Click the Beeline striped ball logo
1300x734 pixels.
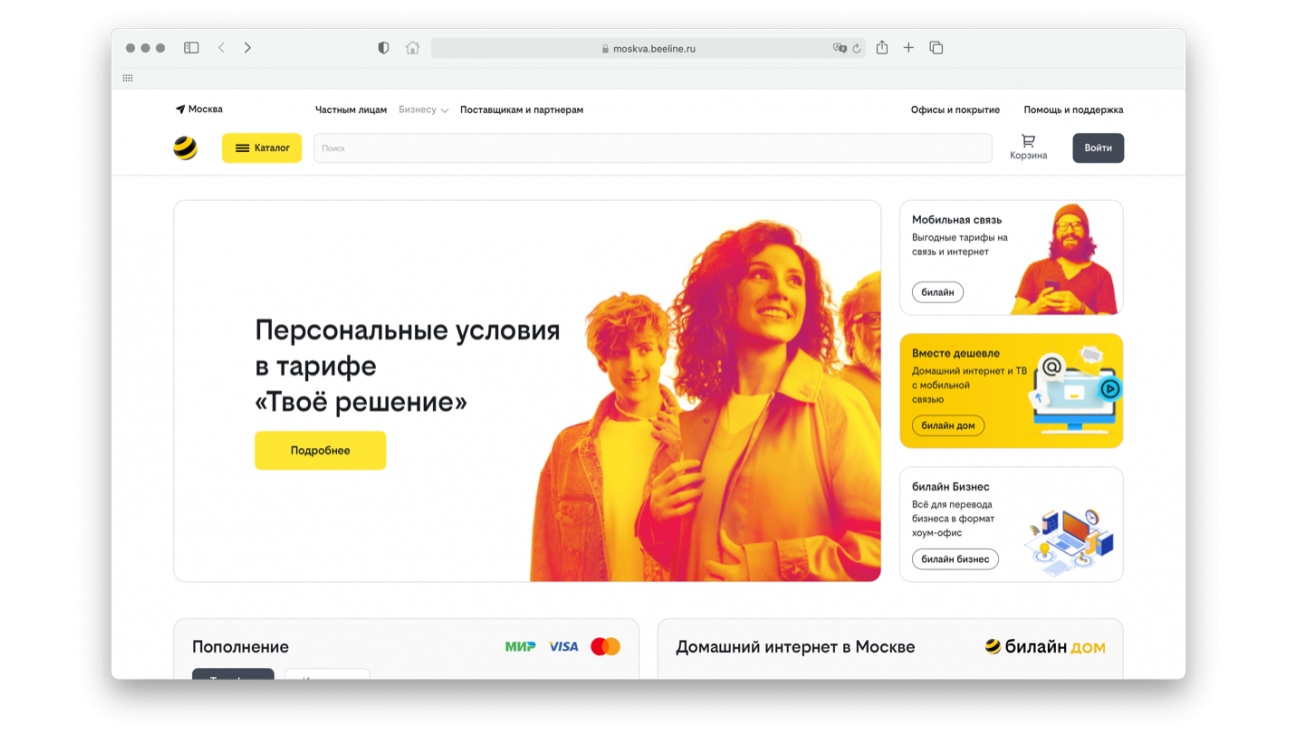[x=185, y=148]
